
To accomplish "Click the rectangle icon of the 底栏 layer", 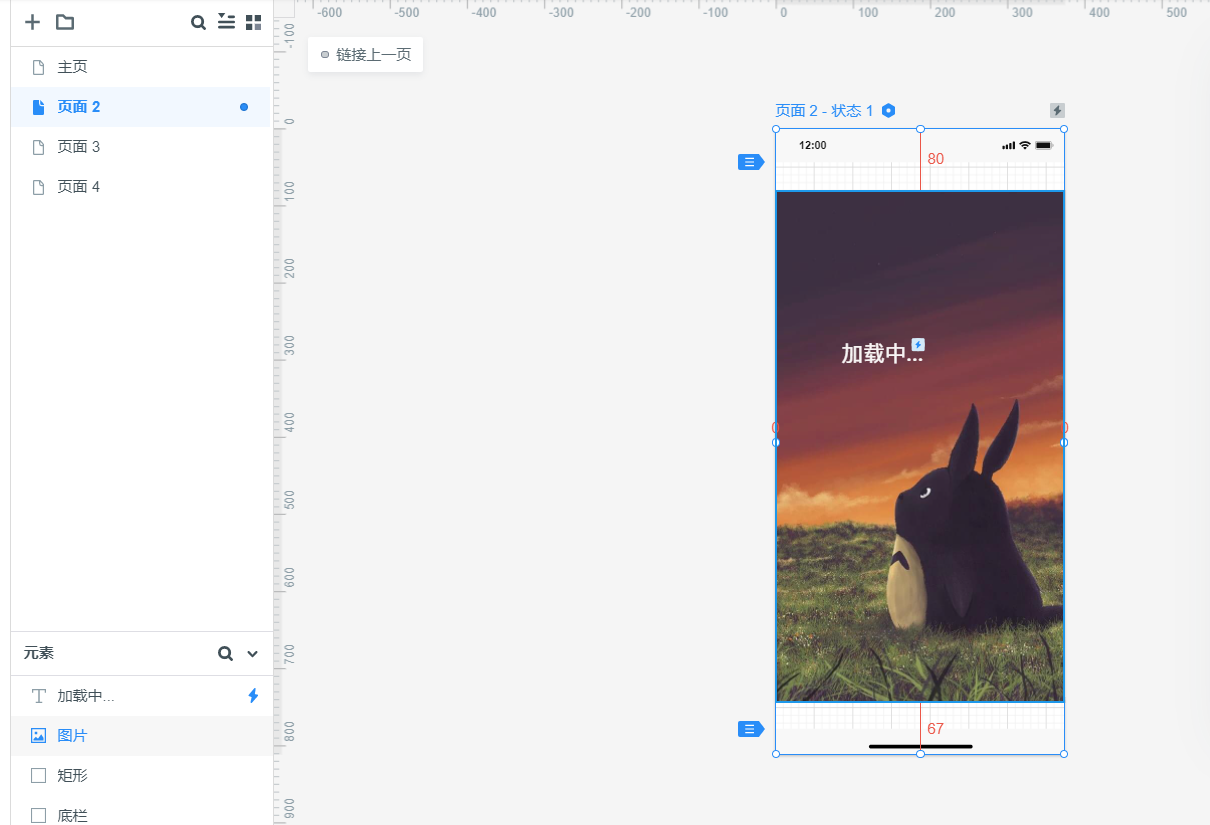I will point(39,815).
